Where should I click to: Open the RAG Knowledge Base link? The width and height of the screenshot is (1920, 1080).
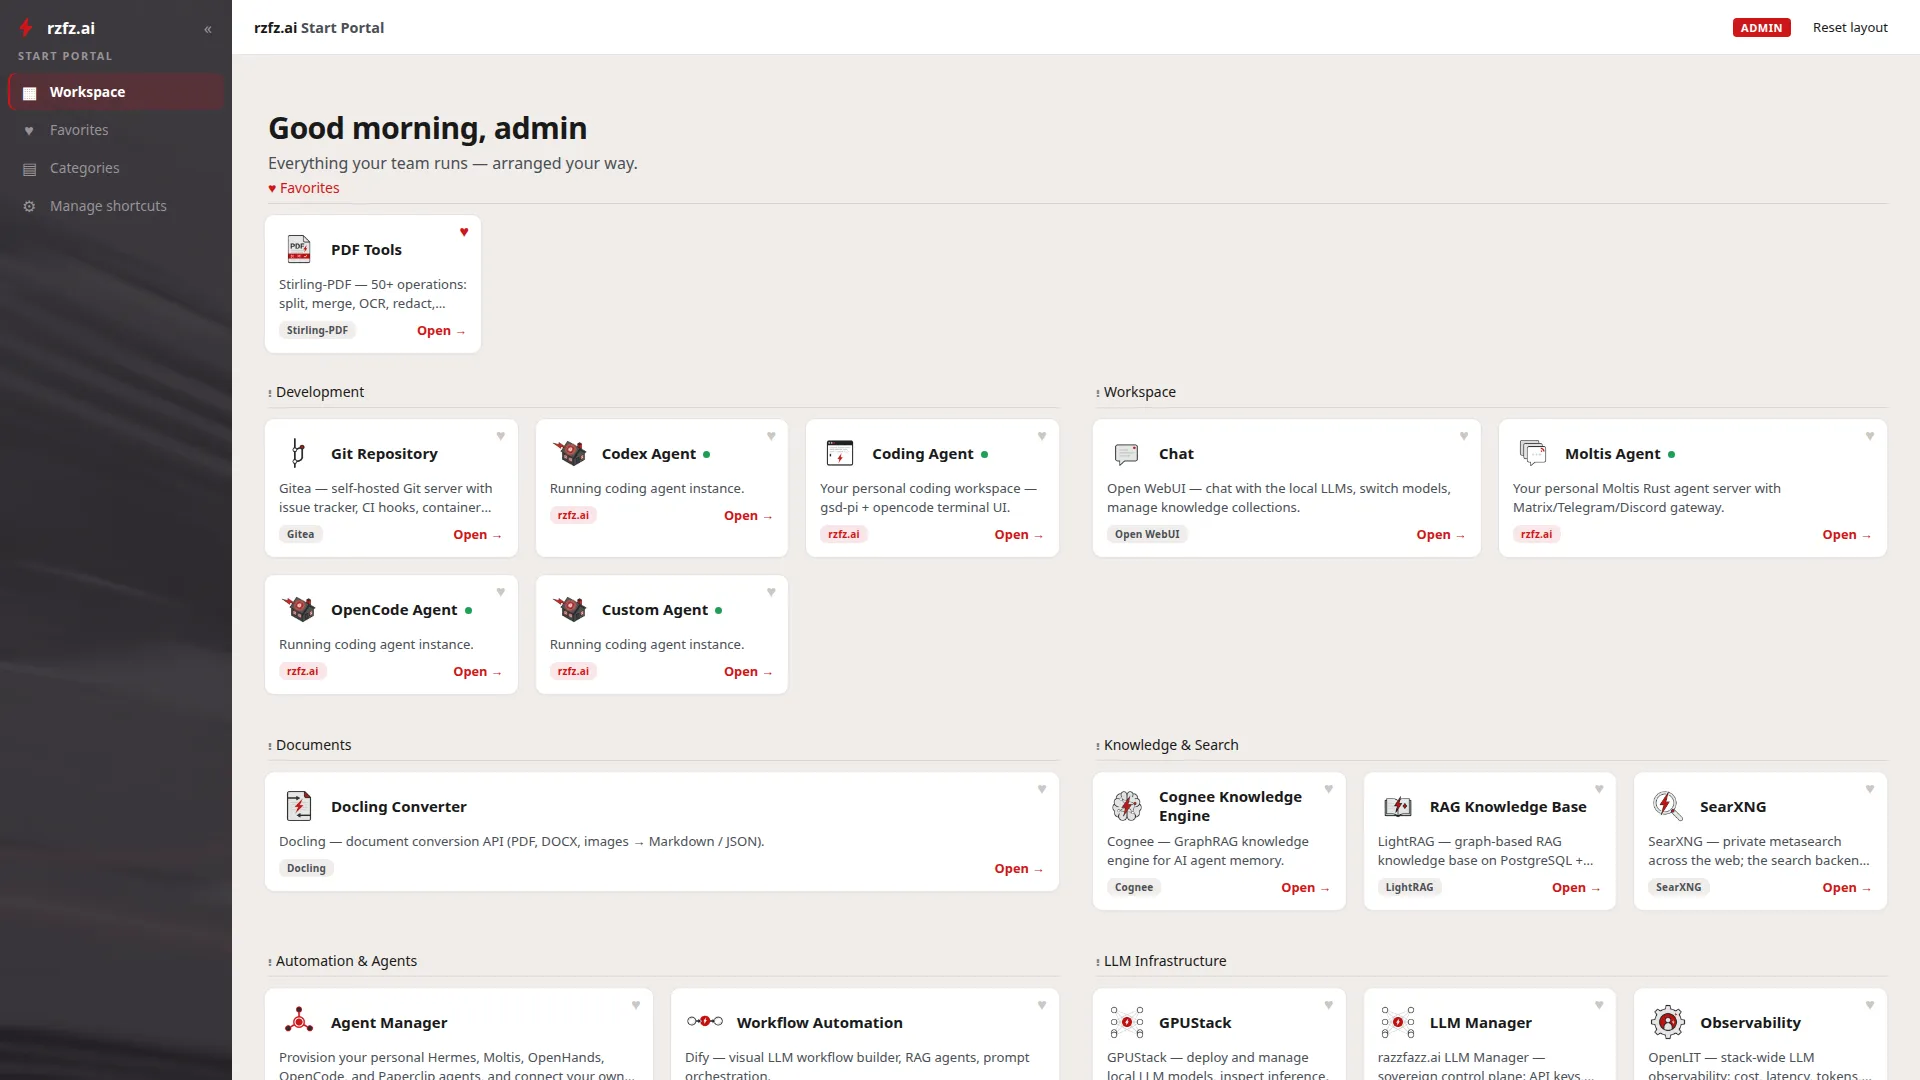pos(1576,888)
